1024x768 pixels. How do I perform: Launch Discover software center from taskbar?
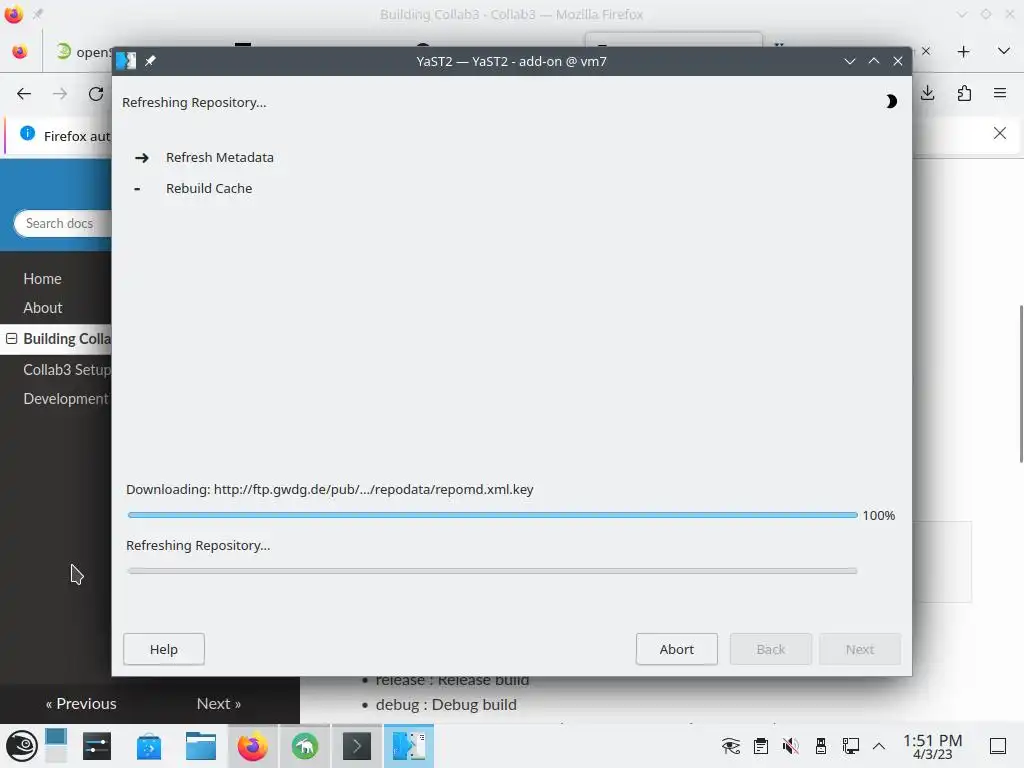click(x=149, y=746)
